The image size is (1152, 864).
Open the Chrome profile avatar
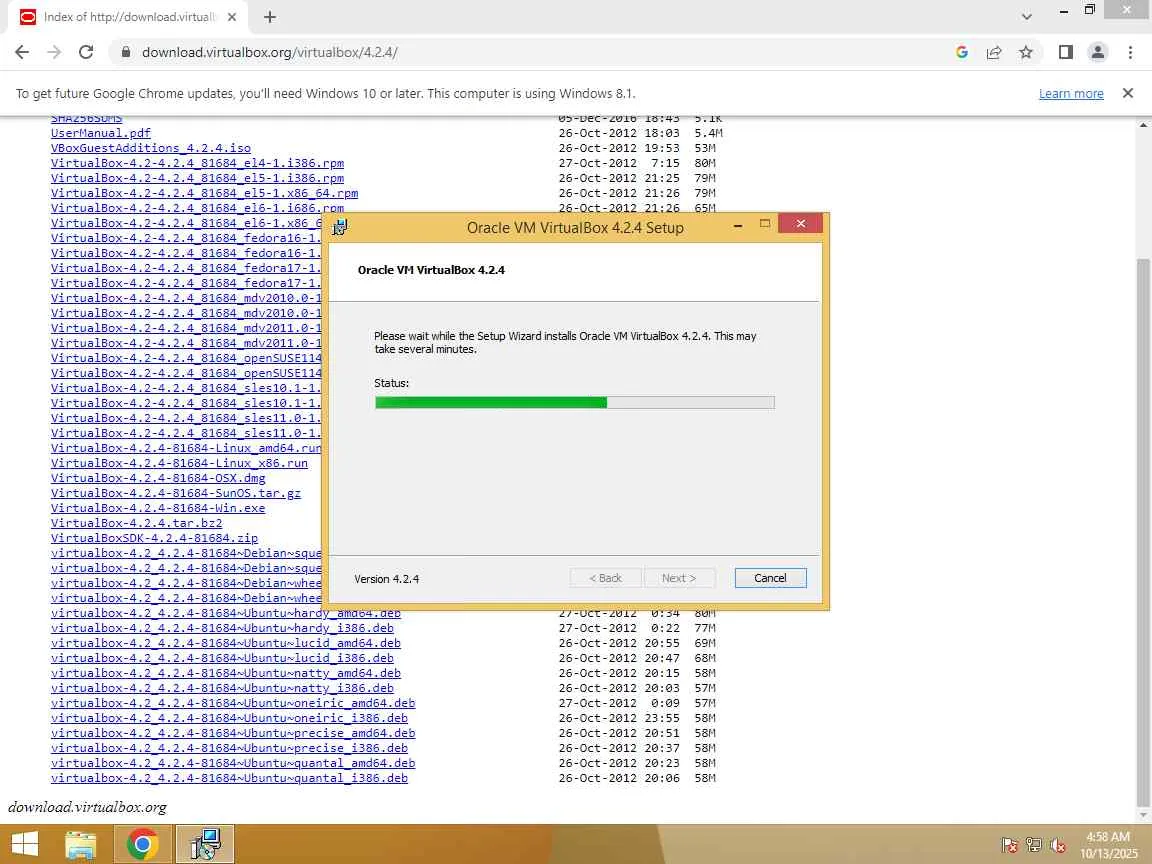pos(1098,52)
